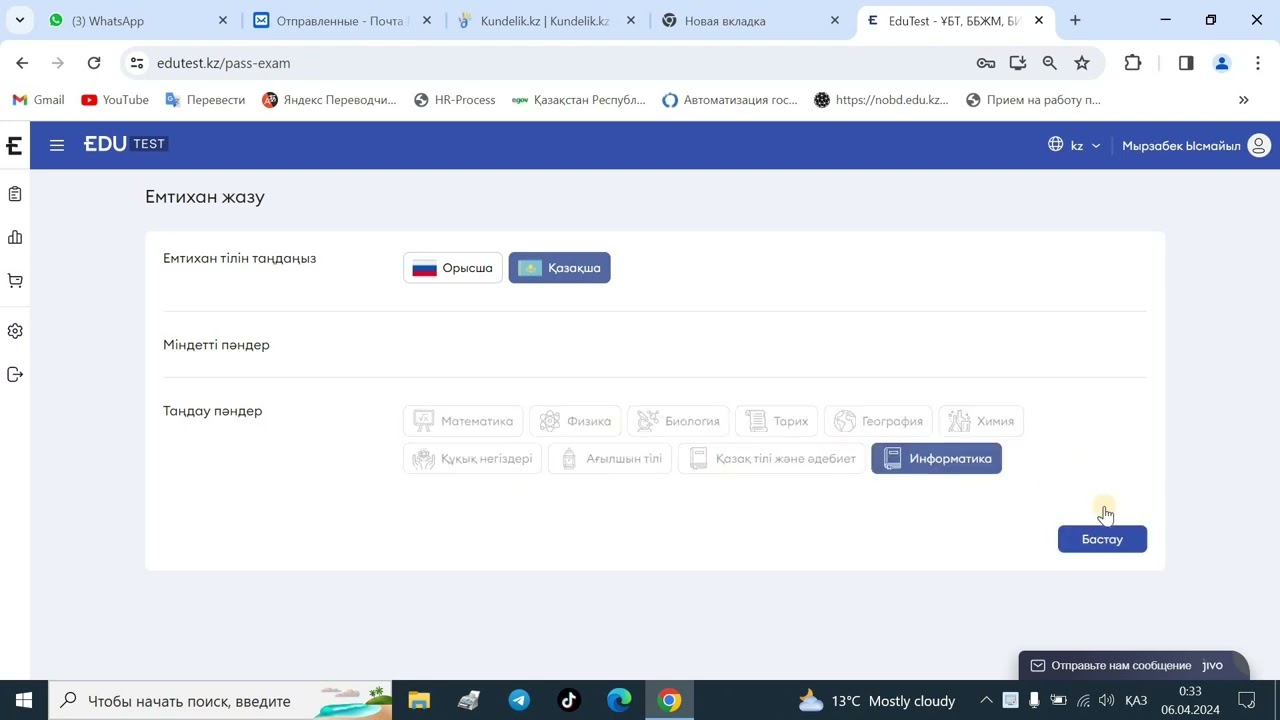Open the Chrome profile icon
This screenshot has height=720, width=1280.
1221,63
